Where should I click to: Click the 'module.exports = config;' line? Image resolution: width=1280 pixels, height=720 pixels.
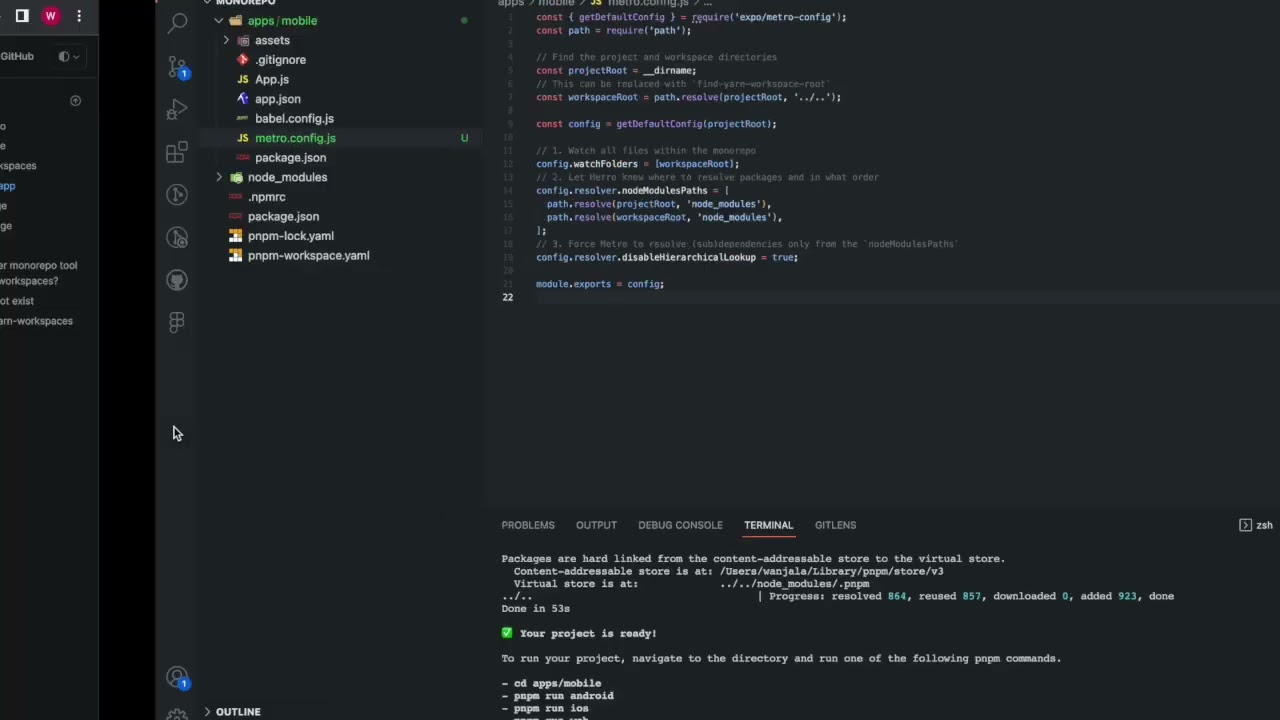[x=600, y=284]
